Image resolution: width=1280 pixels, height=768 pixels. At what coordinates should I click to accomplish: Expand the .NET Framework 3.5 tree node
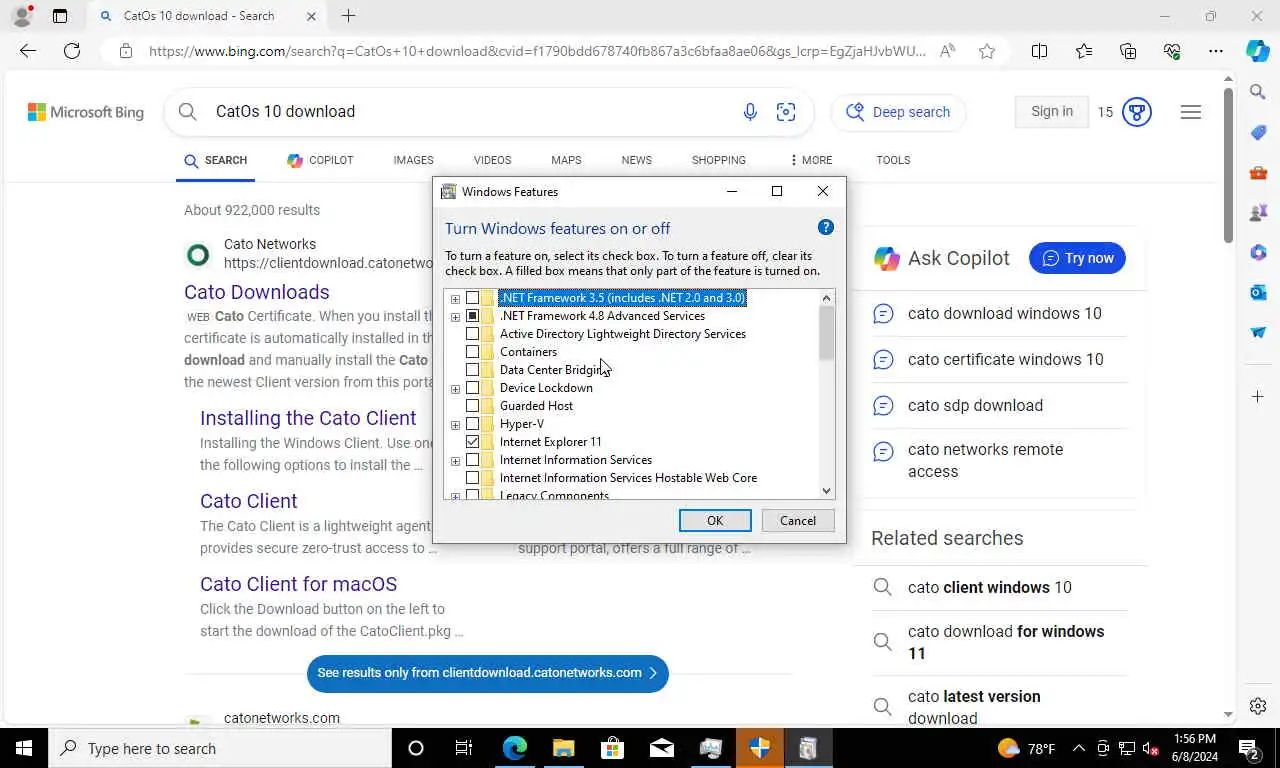click(x=455, y=299)
